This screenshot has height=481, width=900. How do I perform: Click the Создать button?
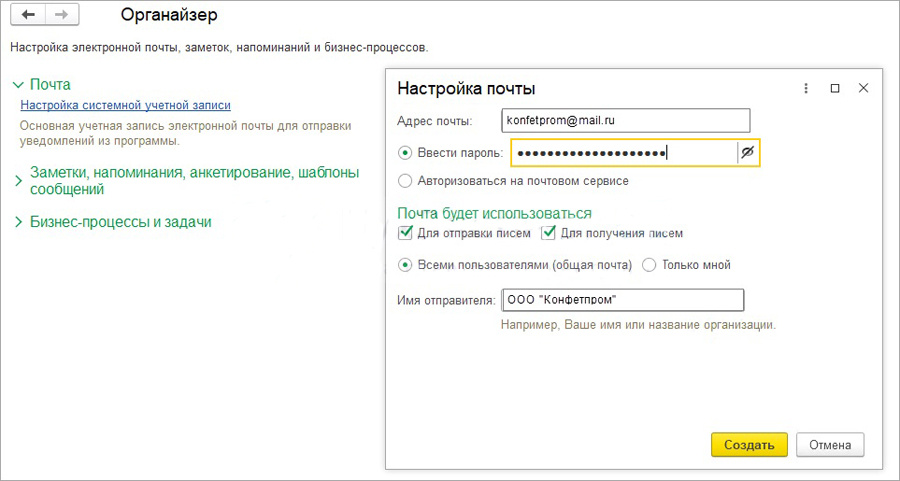(x=749, y=445)
